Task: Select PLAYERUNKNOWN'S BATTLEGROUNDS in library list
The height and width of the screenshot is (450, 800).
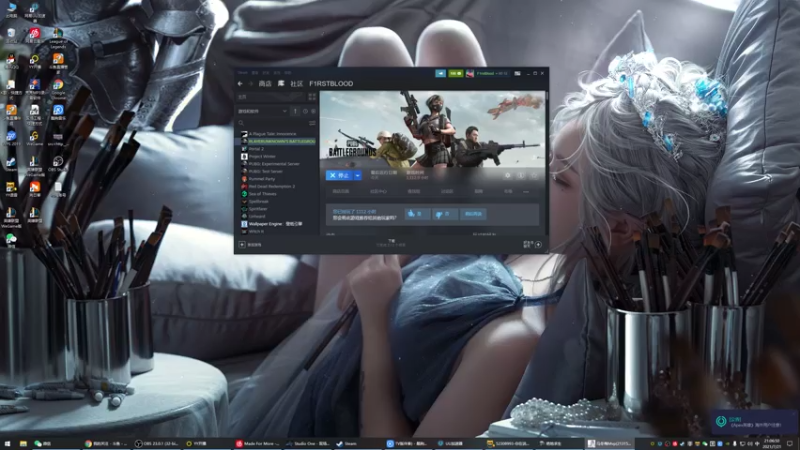Action: (278, 141)
